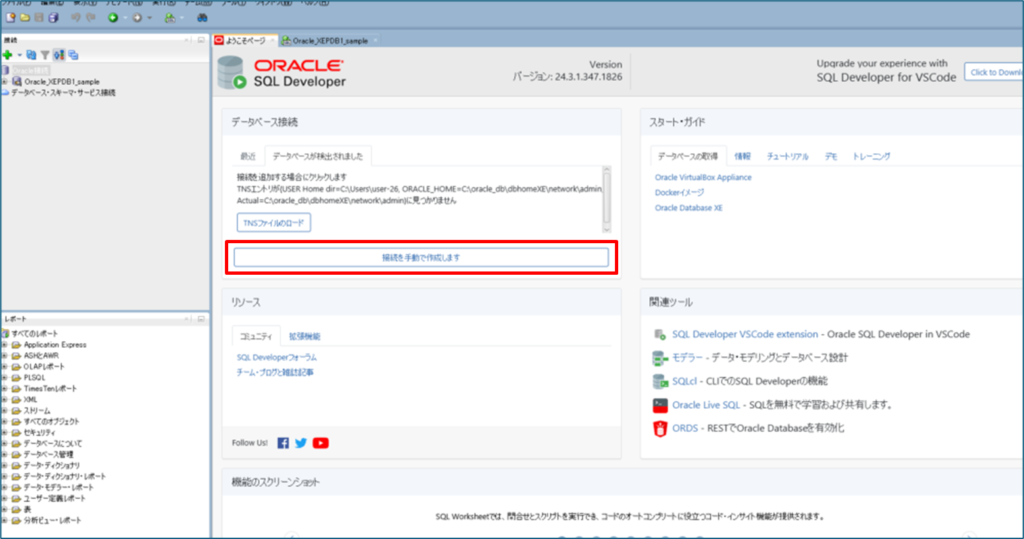Select the 最近 tab in データベース接続
Viewport: 1024px width, 539px height.
pyautogui.click(x=247, y=156)
